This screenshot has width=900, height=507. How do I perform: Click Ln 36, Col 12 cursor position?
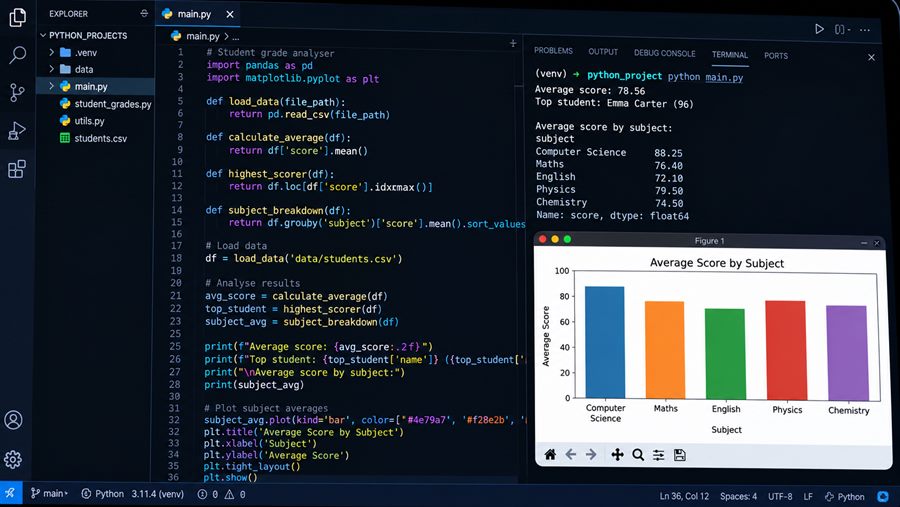(x=684, y=496)
